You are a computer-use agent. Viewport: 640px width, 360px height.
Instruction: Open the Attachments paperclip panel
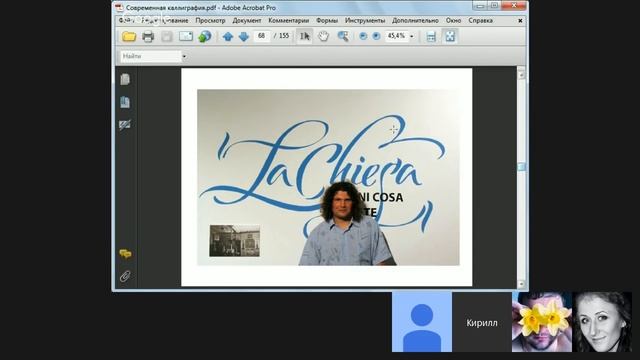pos(125,276)
